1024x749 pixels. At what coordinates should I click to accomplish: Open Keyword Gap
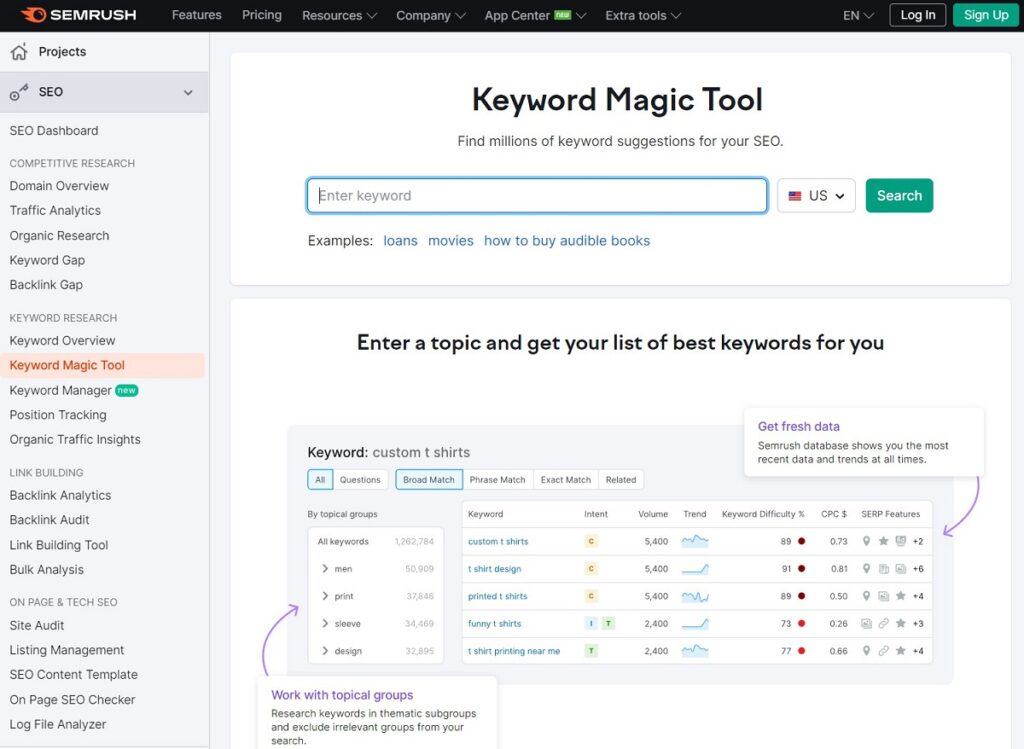click(47, 260)
